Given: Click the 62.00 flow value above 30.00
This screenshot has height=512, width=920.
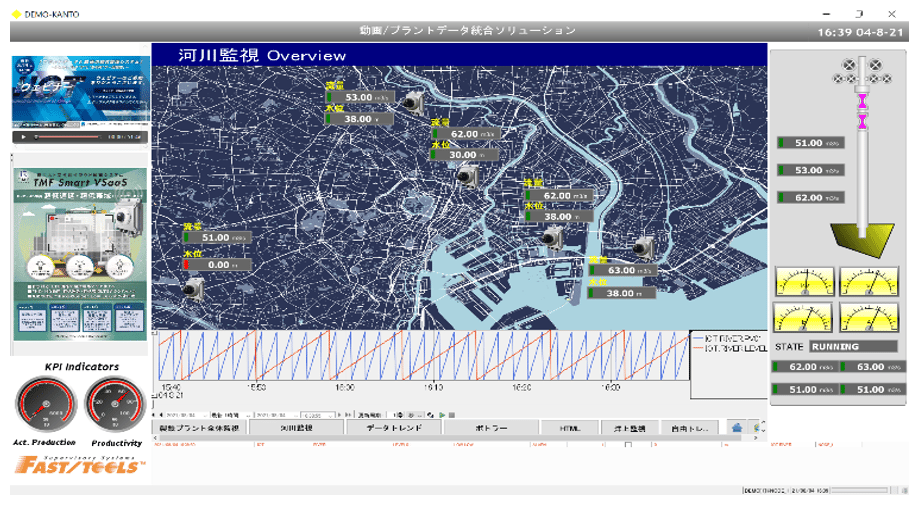Looking at the screenshot, I should 465,134.
